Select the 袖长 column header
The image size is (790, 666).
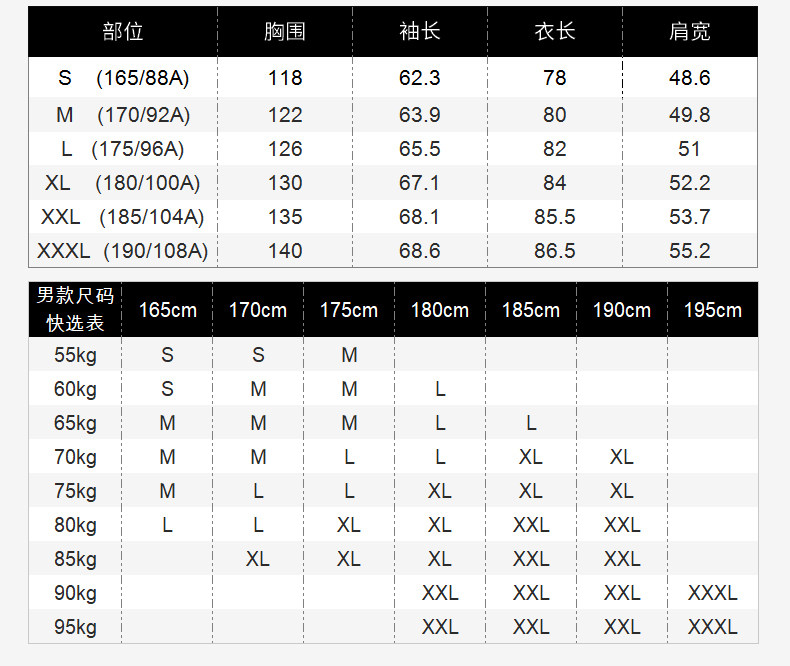(x=420, y=32)
